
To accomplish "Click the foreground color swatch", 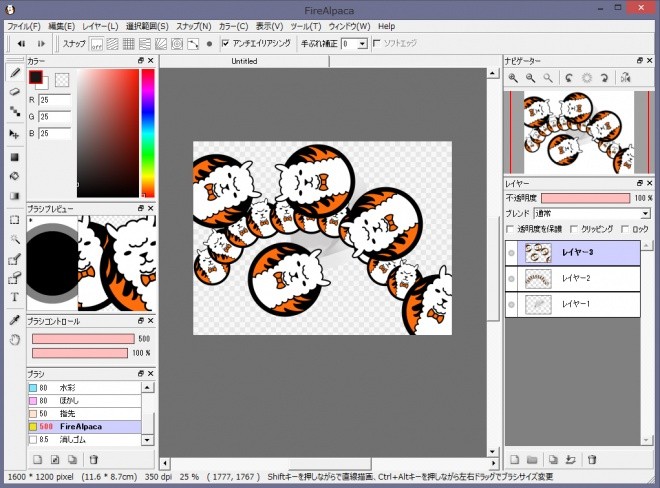I will coord(35,77).
